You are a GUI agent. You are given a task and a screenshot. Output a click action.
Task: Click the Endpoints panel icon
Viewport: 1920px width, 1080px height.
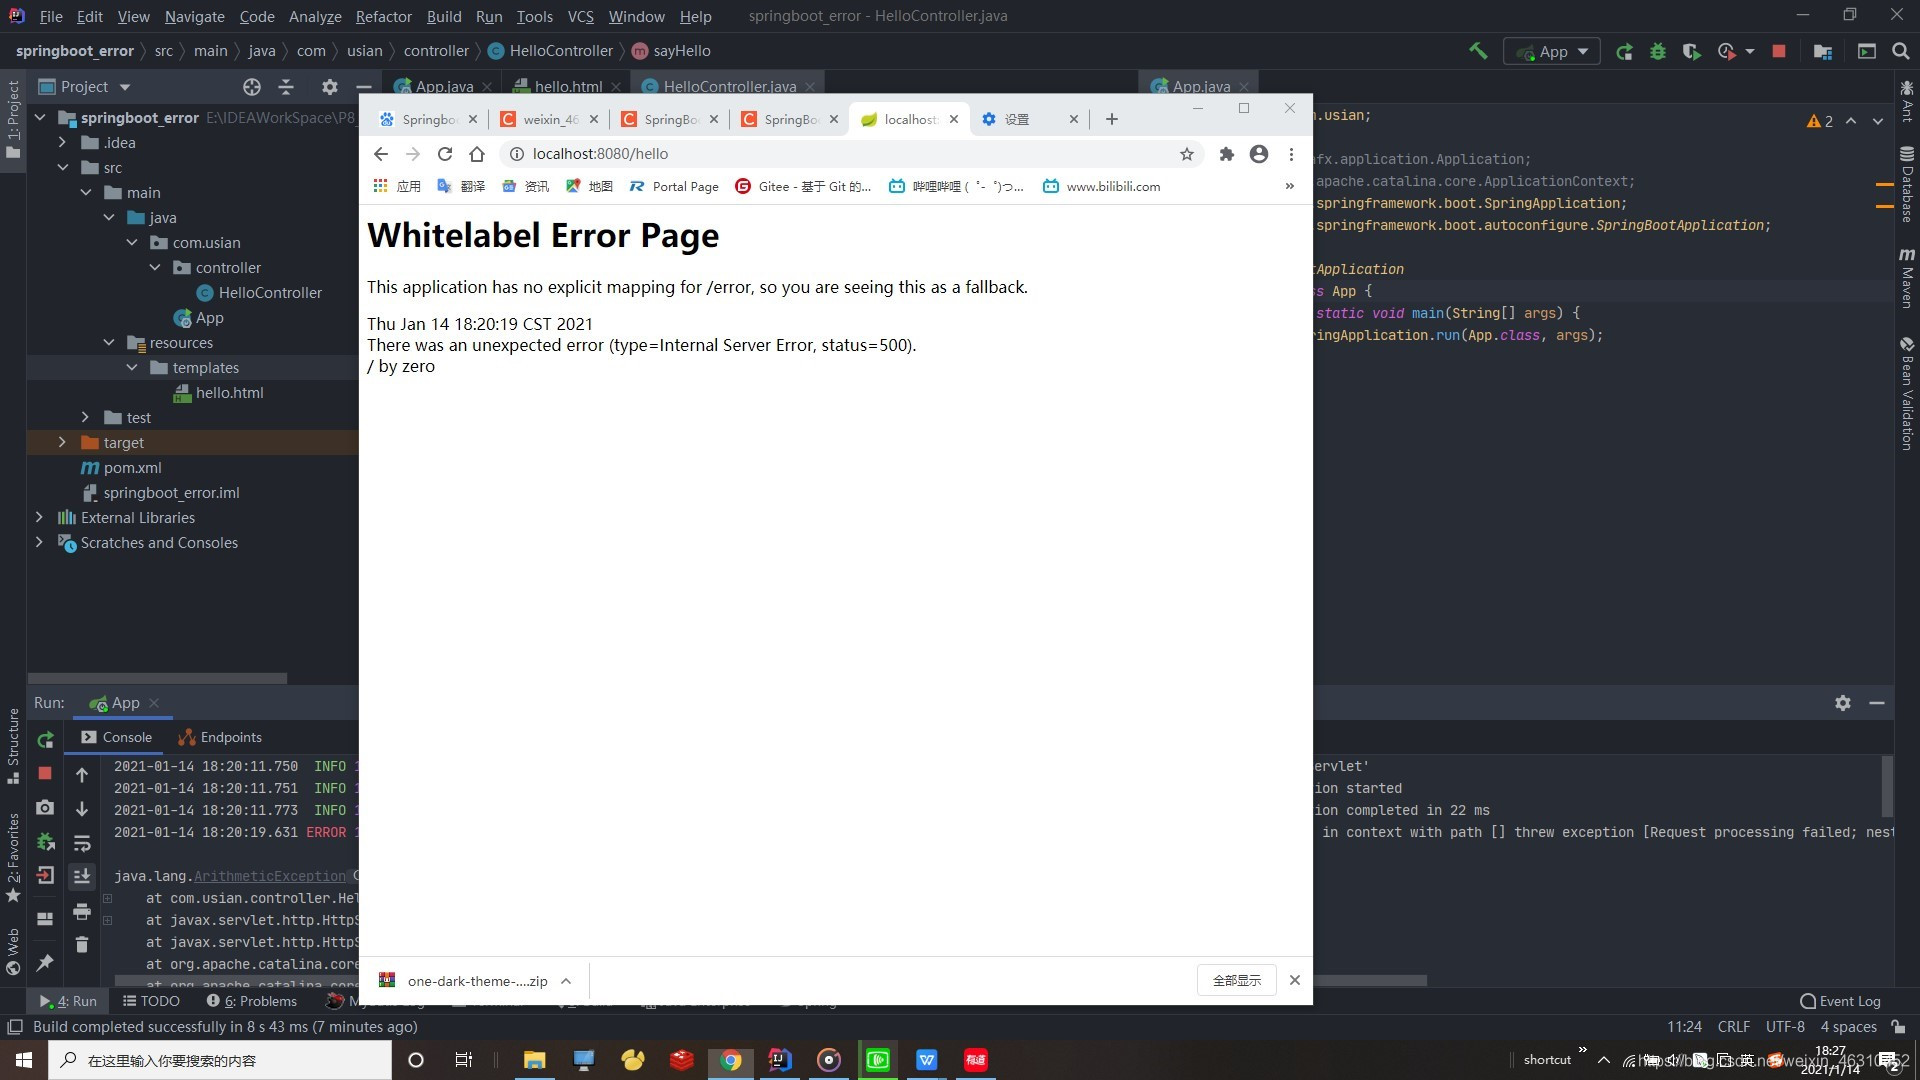(x=185, y=736)
